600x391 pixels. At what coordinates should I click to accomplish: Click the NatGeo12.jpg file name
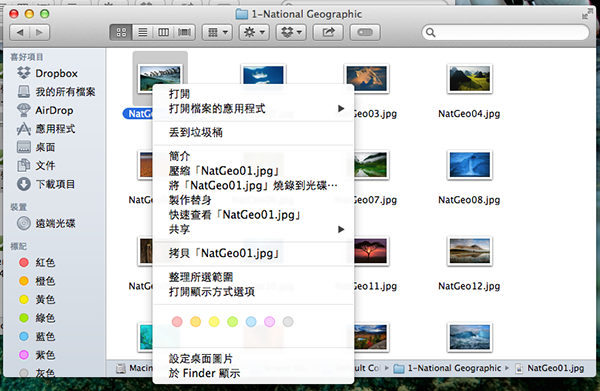(469, 286)
